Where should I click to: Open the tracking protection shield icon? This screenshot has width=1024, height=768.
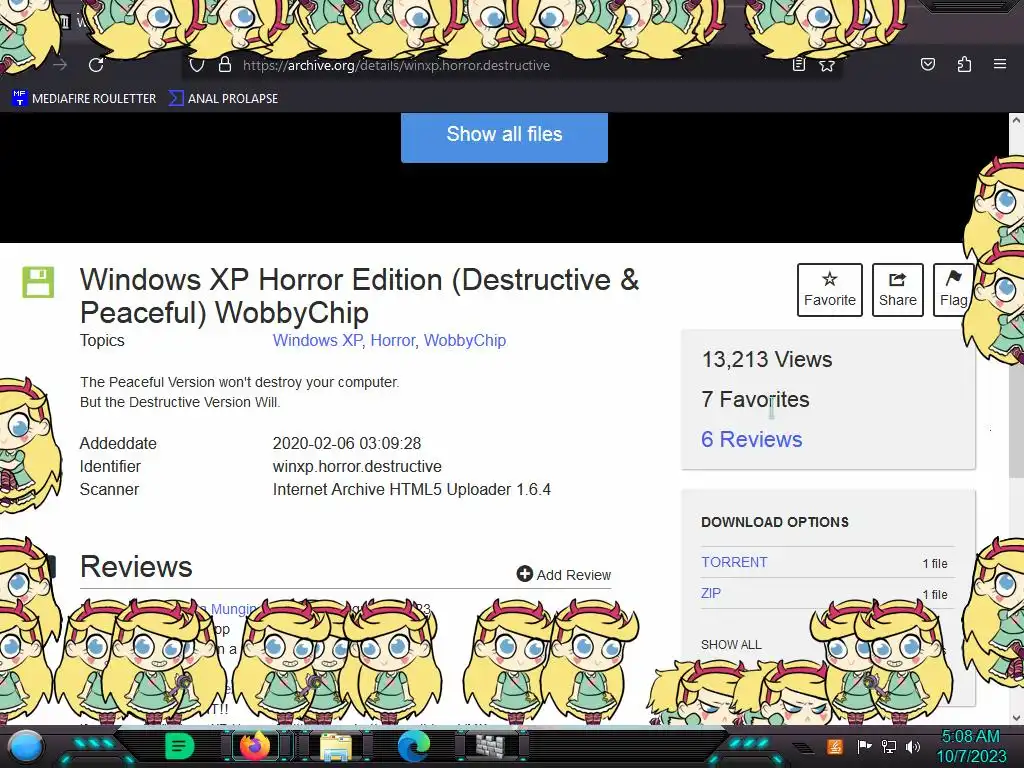coord(197,65)
